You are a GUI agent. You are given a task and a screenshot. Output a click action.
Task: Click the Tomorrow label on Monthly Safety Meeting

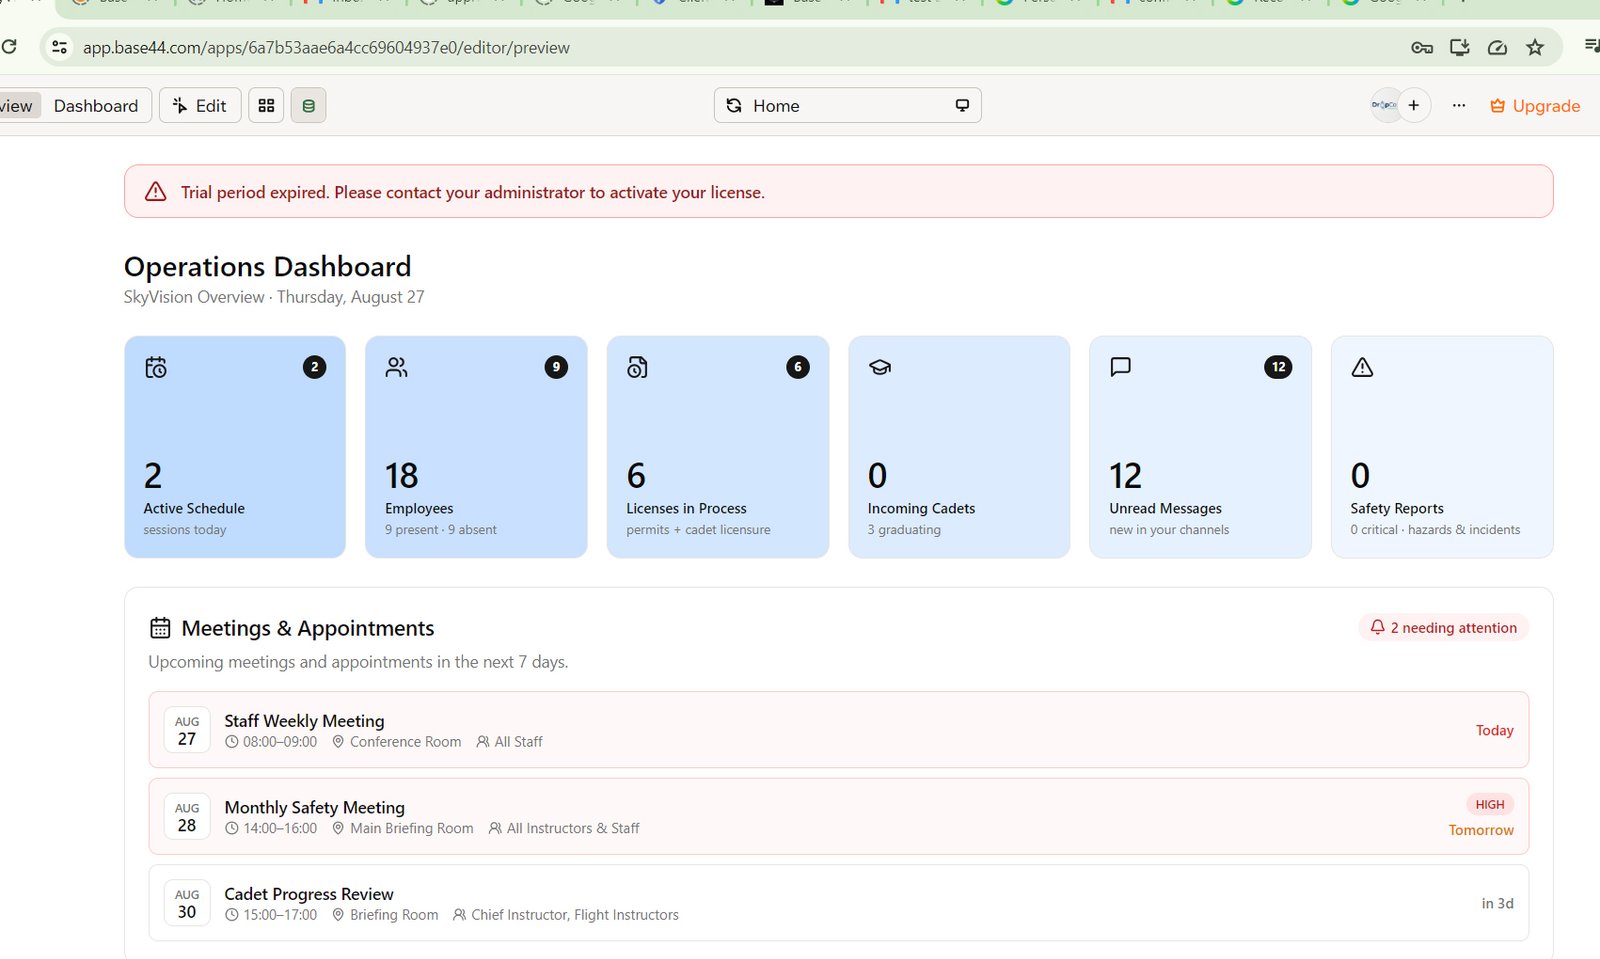tap(1481, 830)
